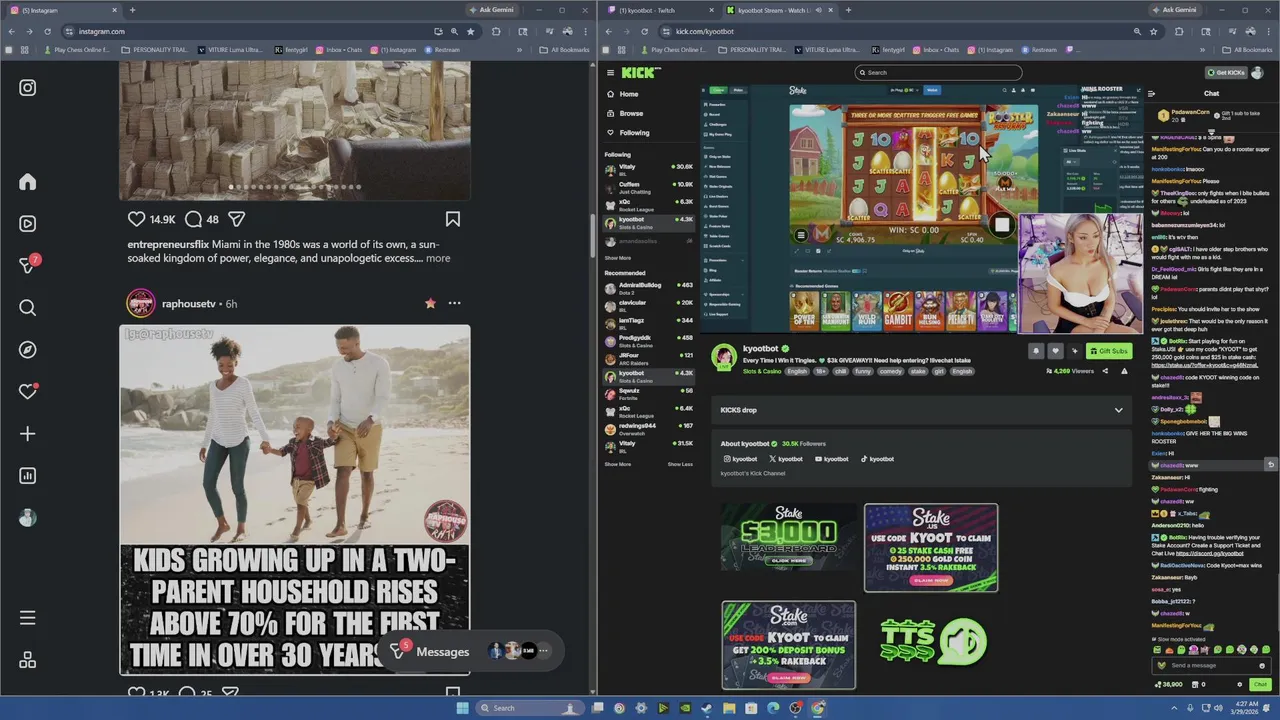Click favorite star on raphousetv post
Screen dimensions: 1280x720
coord(430,303)
